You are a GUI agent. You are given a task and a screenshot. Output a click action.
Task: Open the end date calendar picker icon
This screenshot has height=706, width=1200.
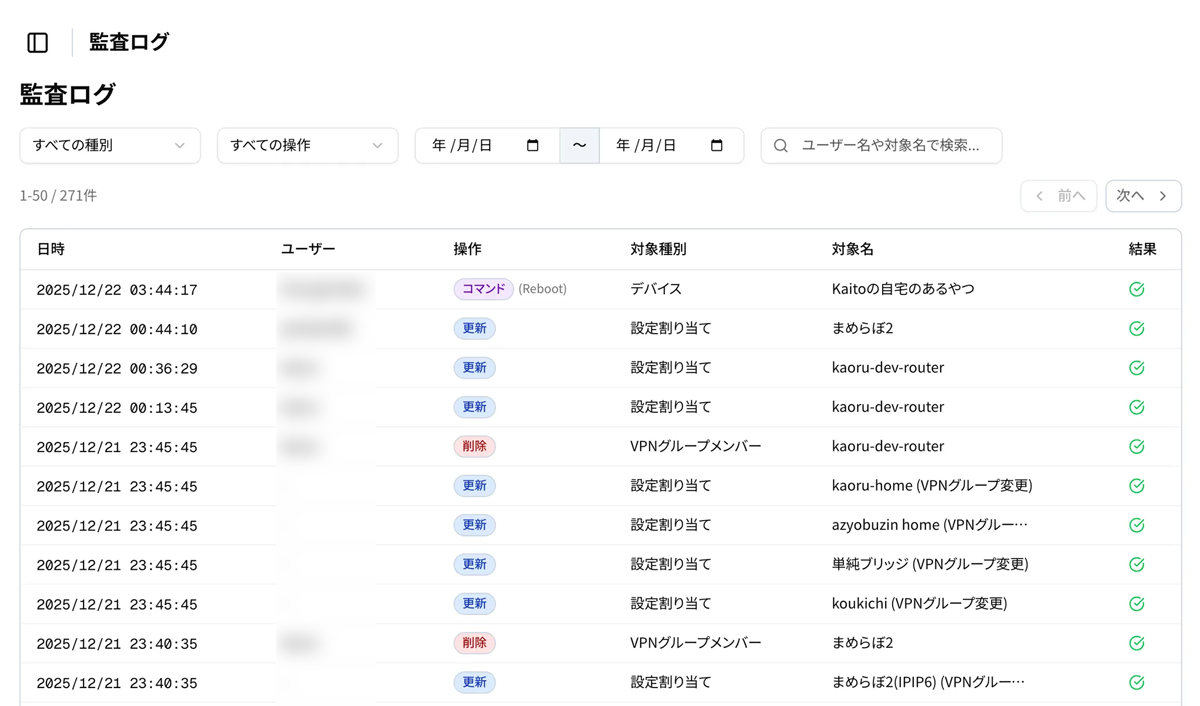717,146
